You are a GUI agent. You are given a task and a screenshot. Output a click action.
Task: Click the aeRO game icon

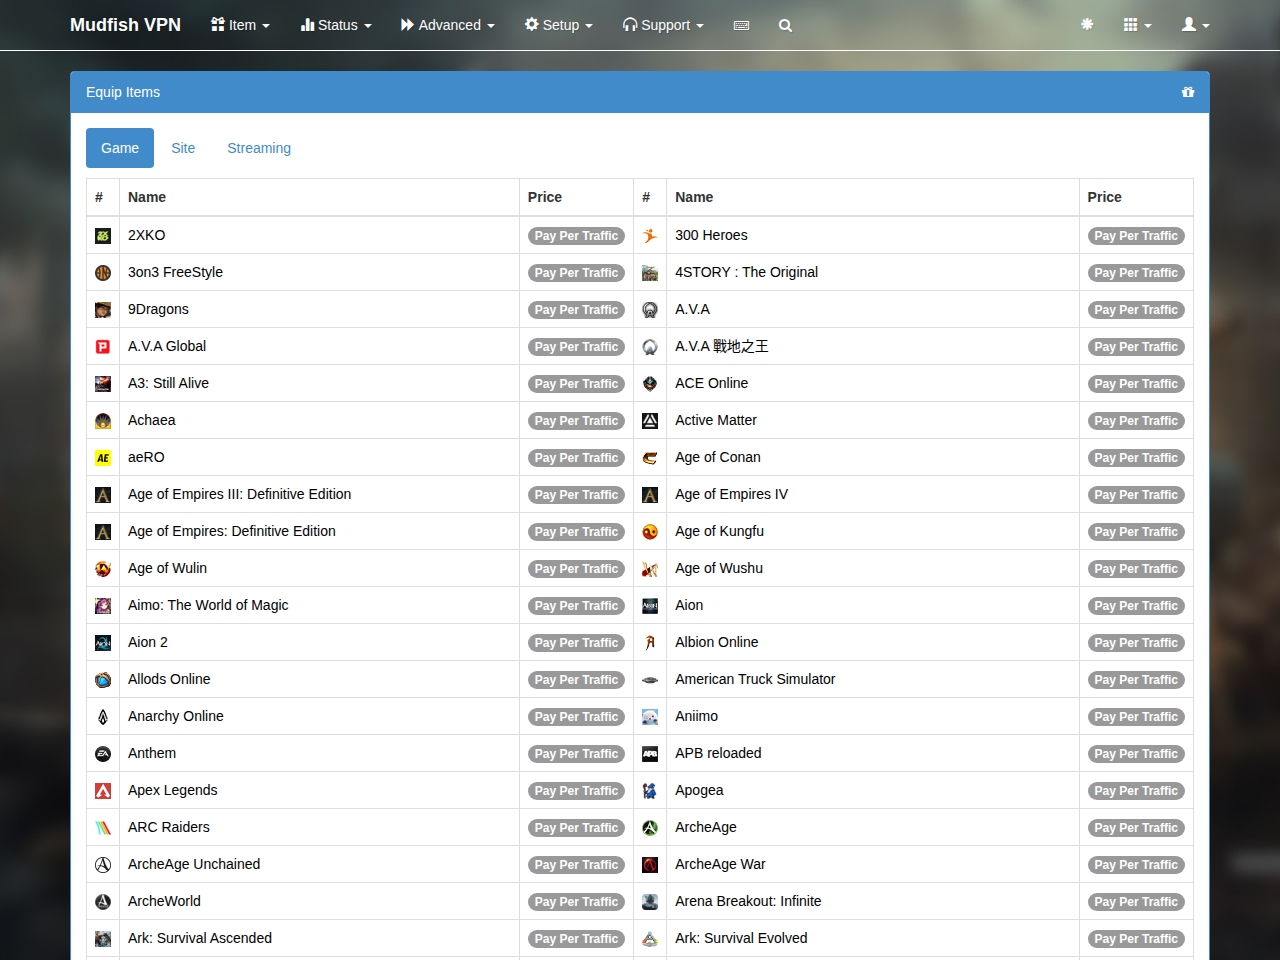tap(103, 458)
